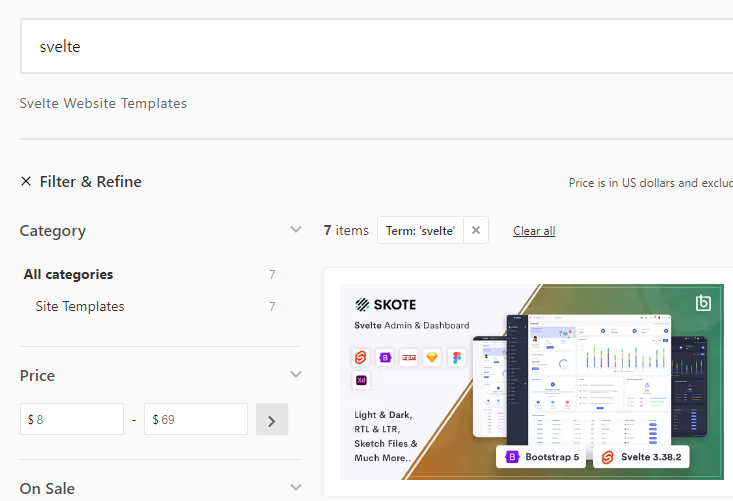This screenshot has height=501, width=733.
Task: Click the Filter & Refine label
Action: pos(91,182)
